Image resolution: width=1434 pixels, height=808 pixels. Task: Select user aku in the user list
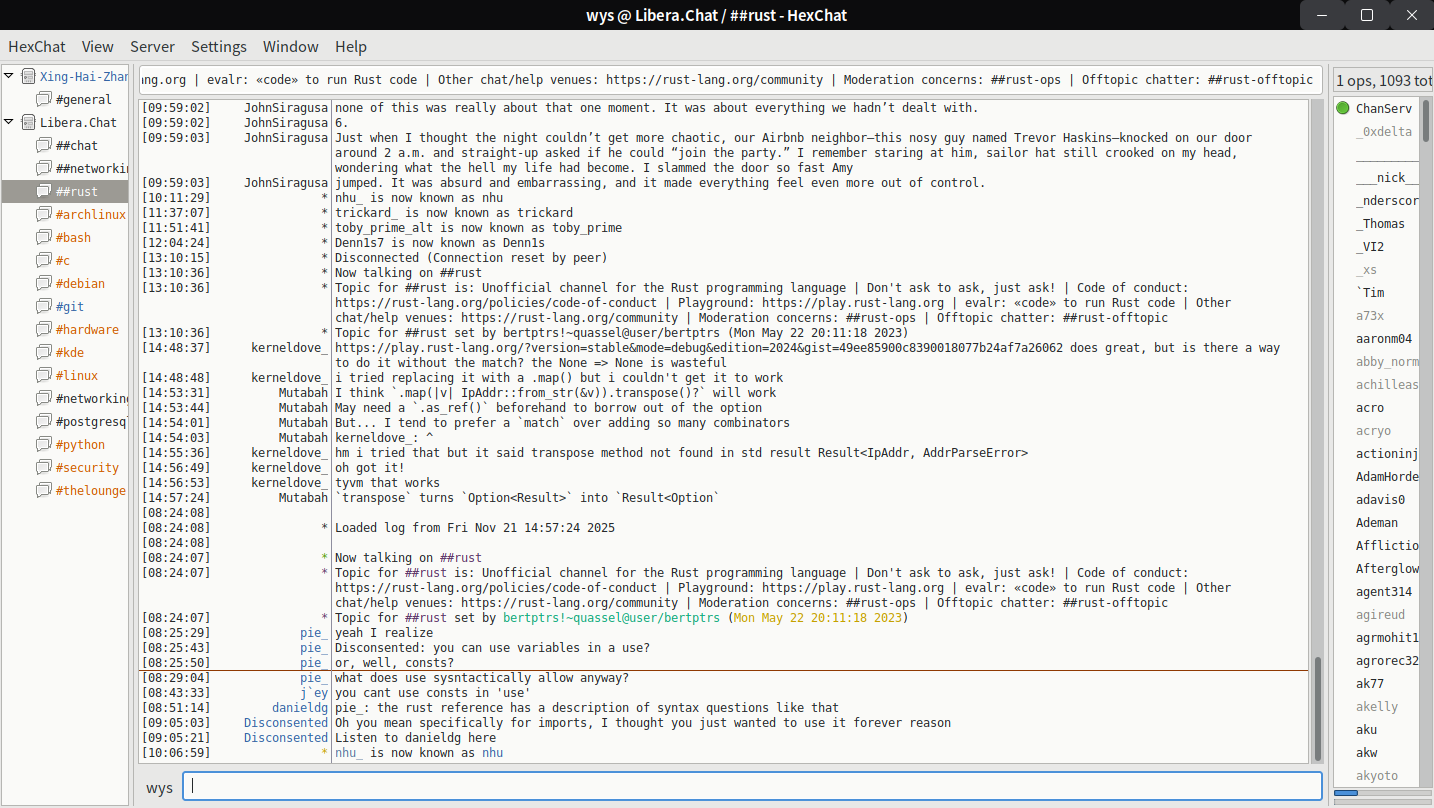(1366, 729)
